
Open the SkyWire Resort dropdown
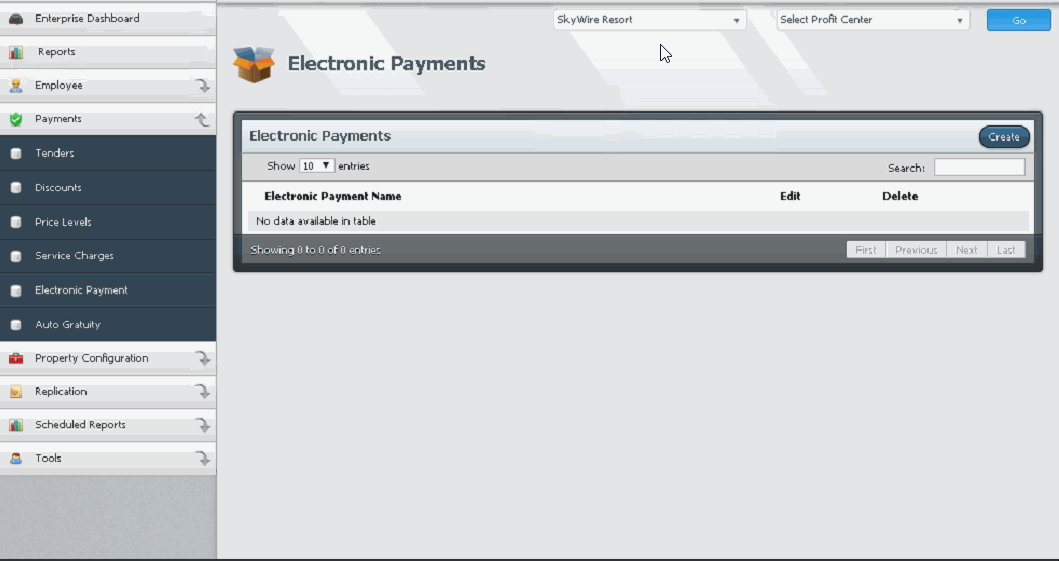tap(650, 20)
